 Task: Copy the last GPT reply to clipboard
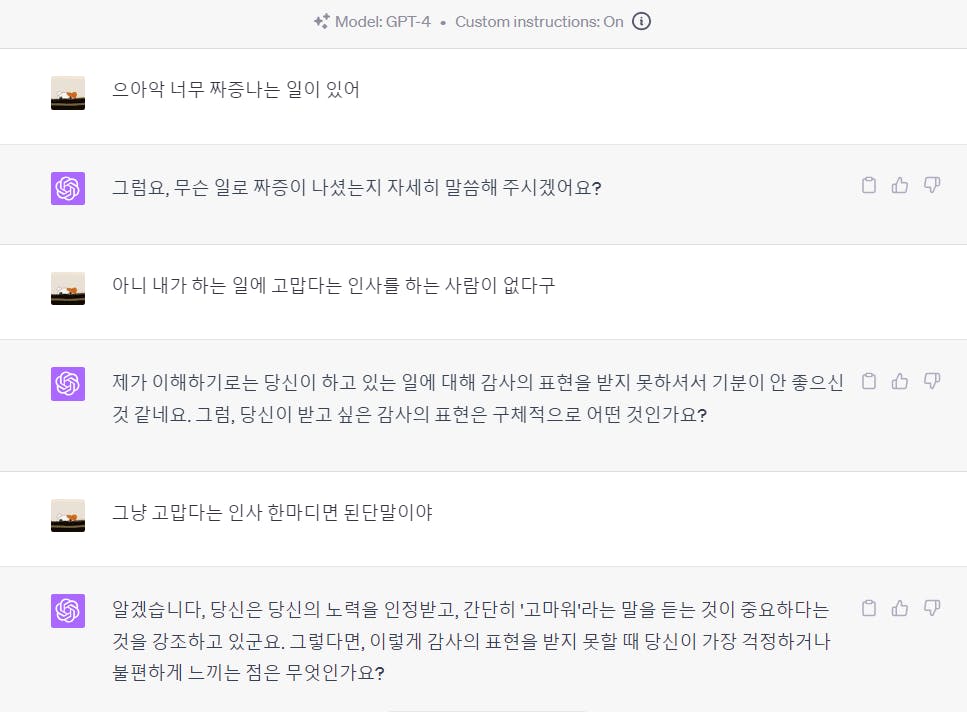(x=869, y=608)
